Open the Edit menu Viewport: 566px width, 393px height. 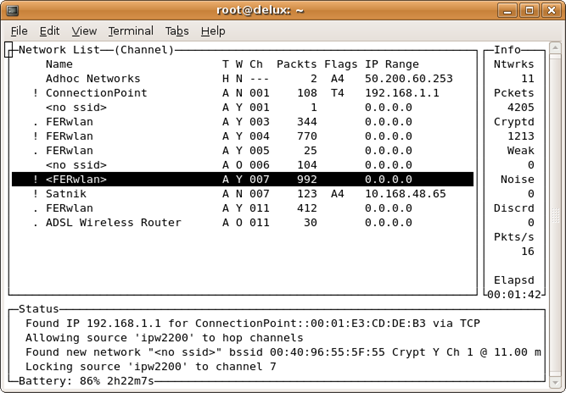[x=49, y=31]
